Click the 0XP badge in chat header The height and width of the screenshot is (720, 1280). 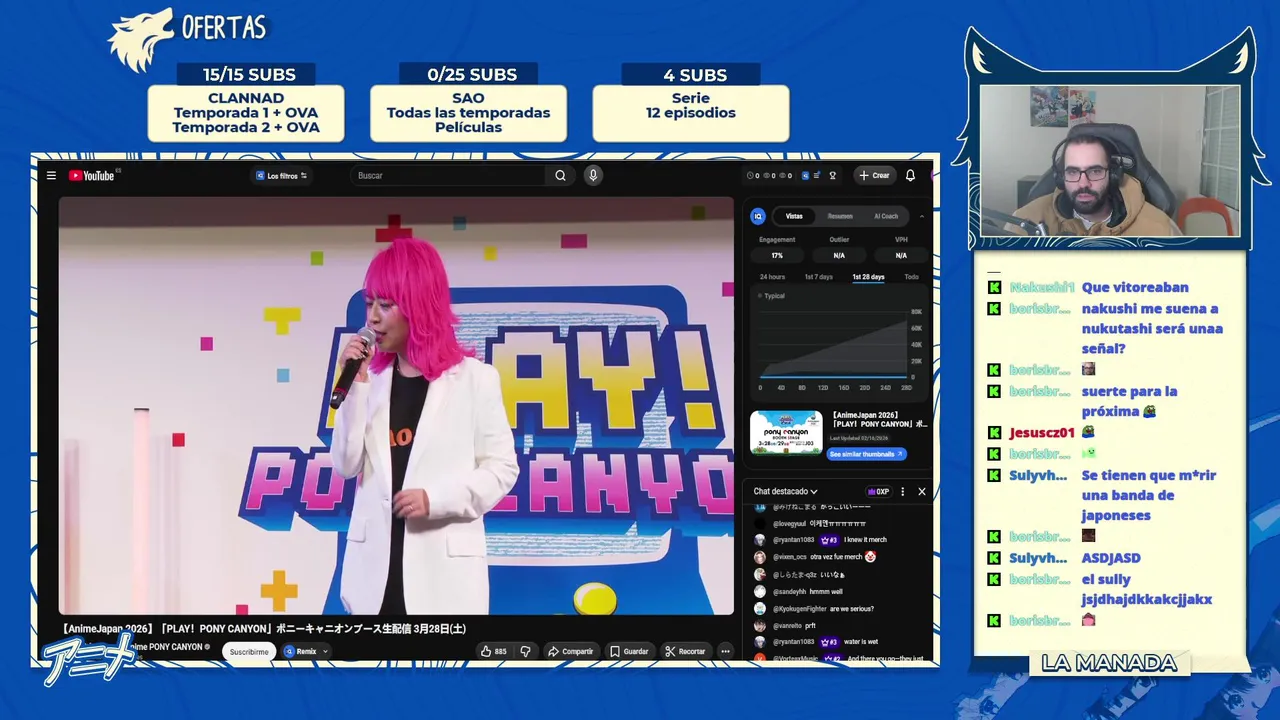point(879,492)
